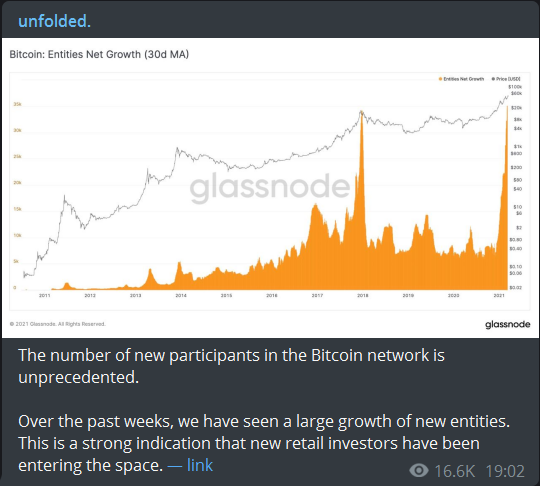Screen dimensions: 540x486
Task: Click the 19:02 message timestamp
Action: pos(505,471)
